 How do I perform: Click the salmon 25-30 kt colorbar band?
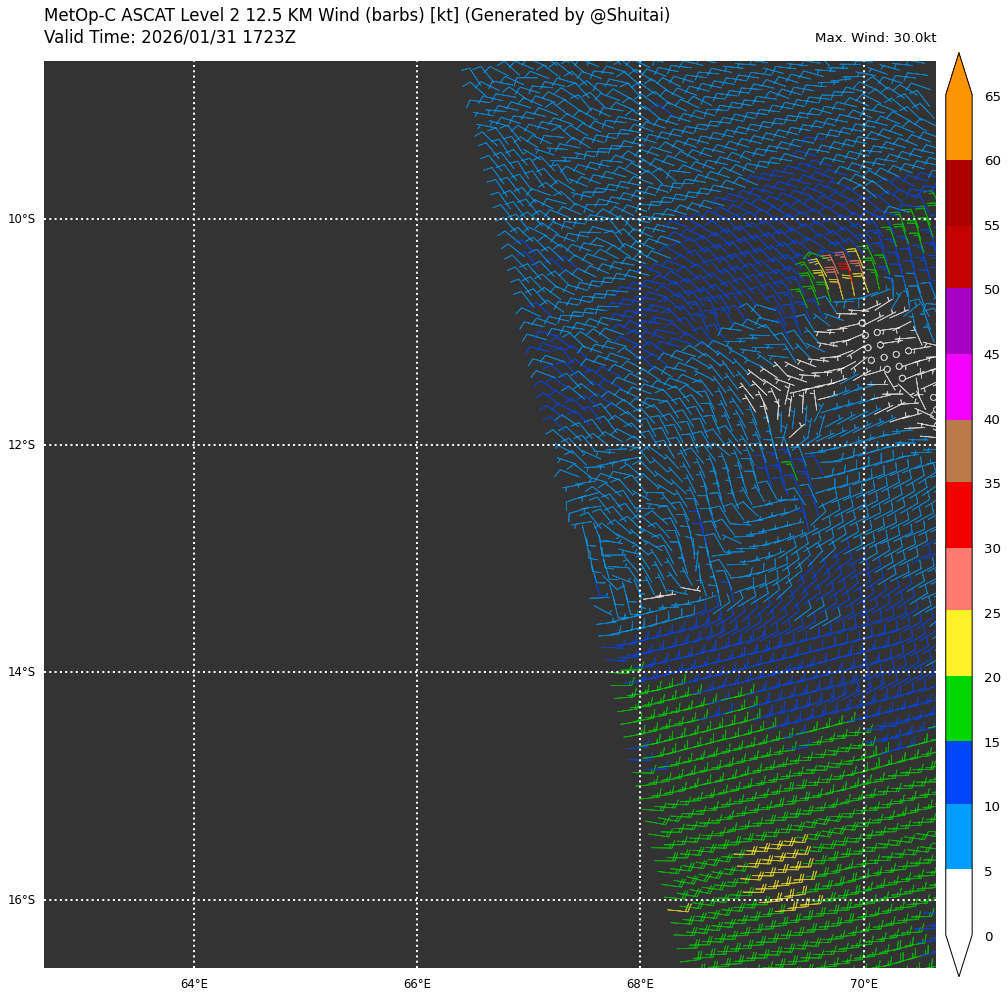(958, 579)
